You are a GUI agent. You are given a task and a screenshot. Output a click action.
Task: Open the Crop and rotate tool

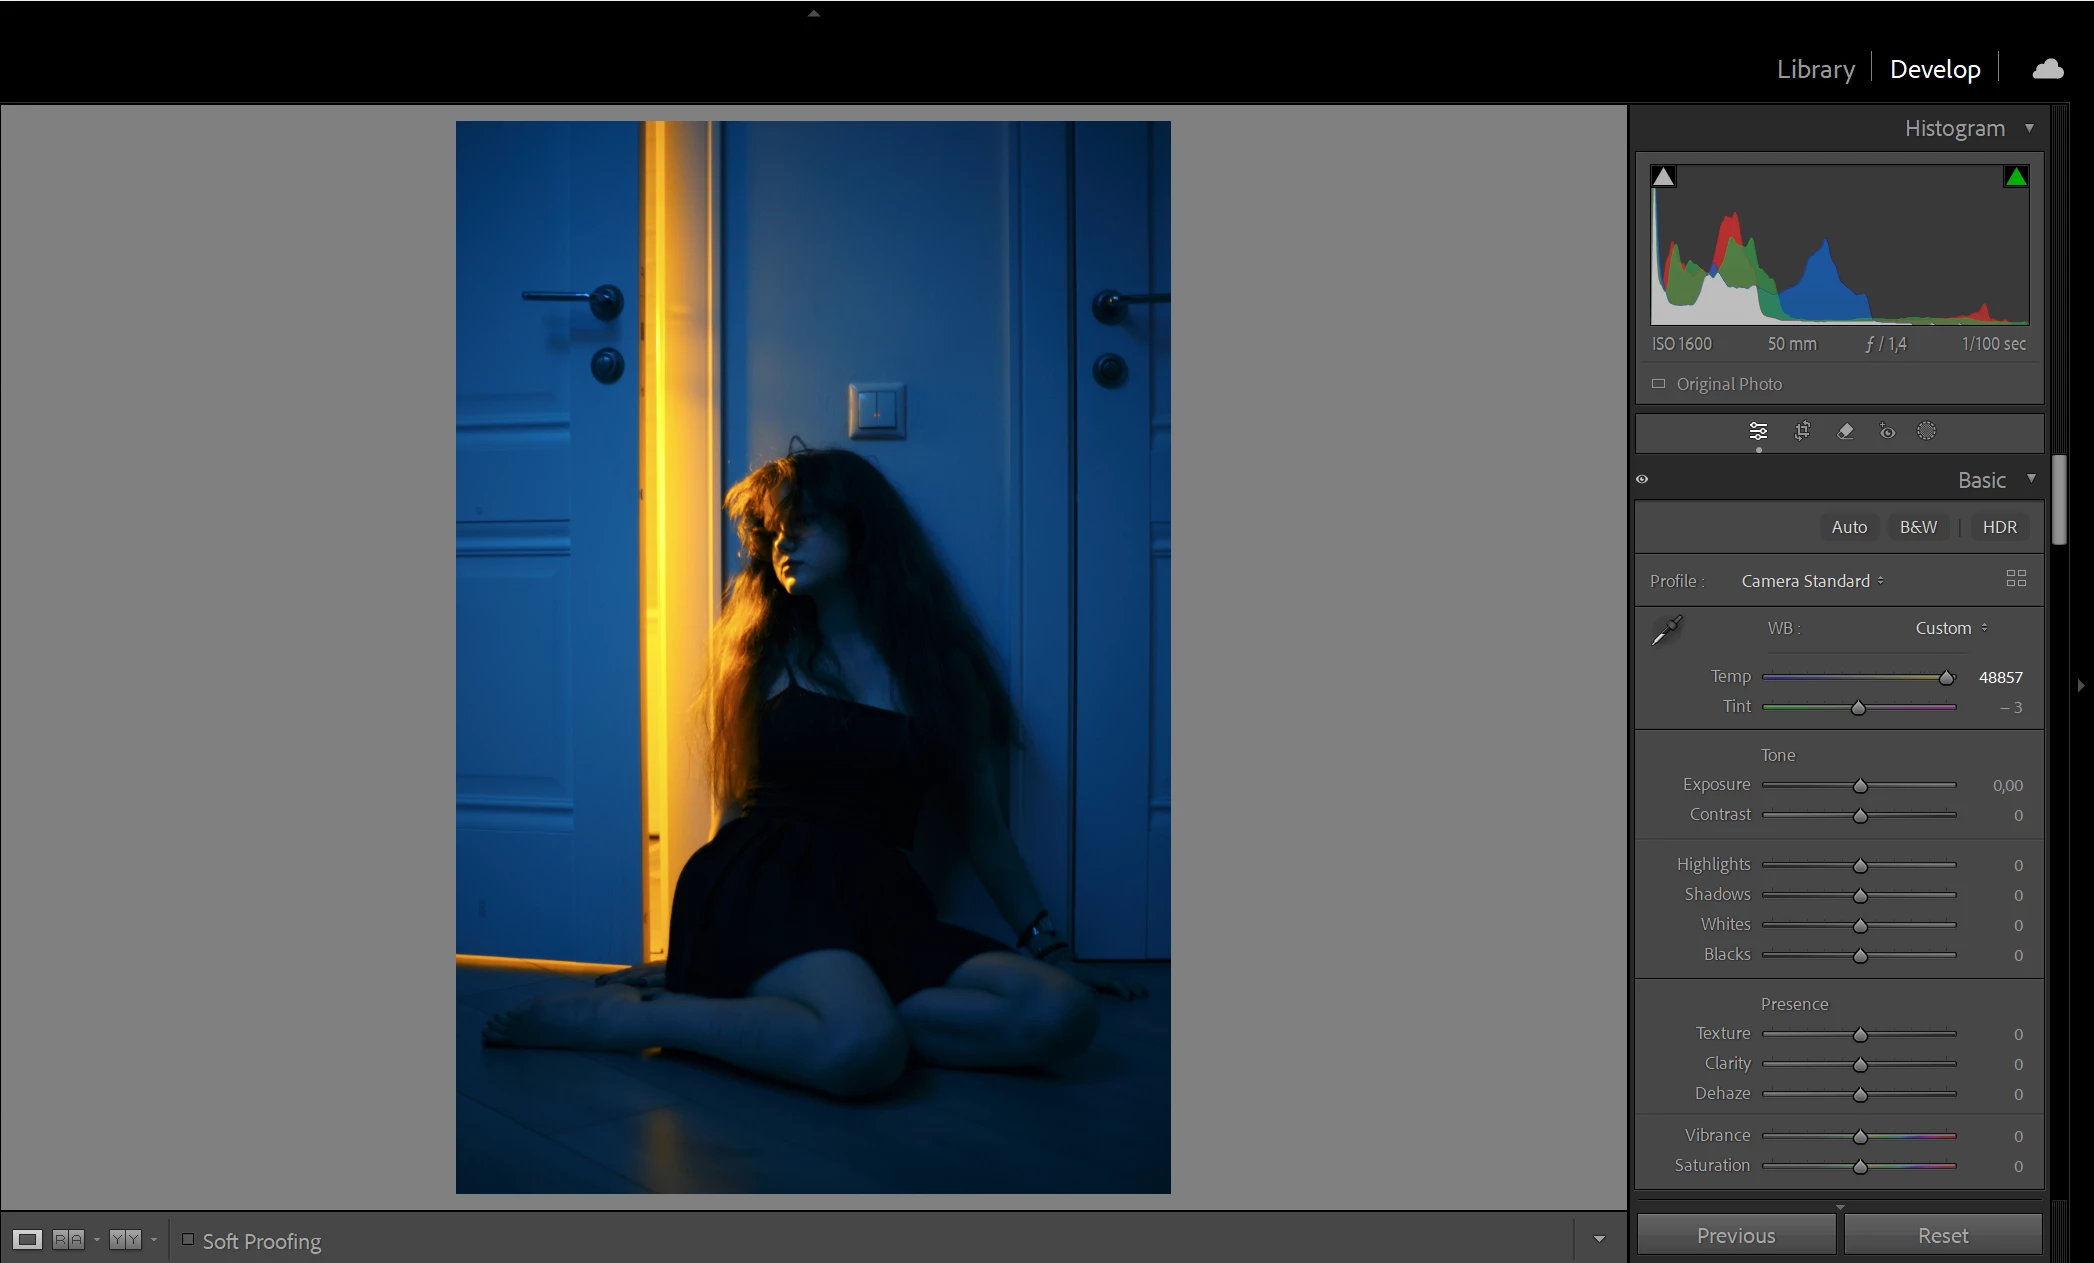[x=1802, y=431]
